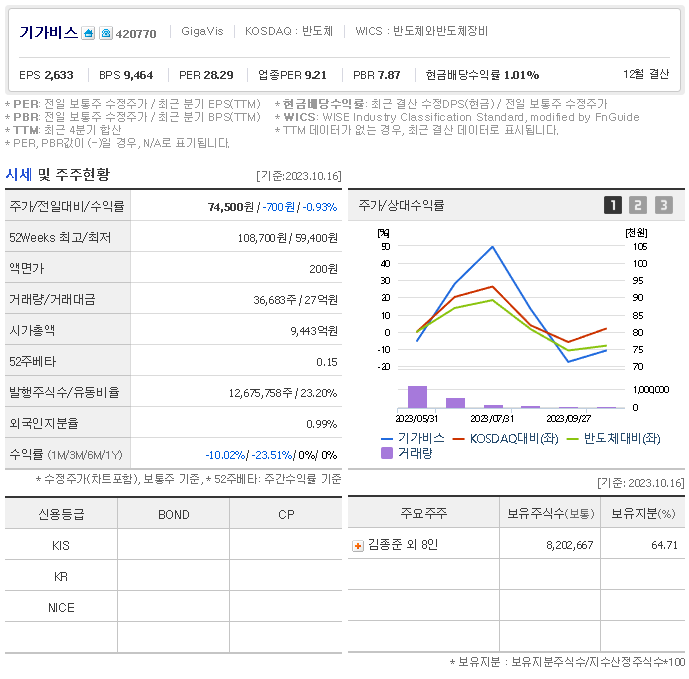Image resolution: width=689 pixels, height=679 pixels.
Task: Click the 시가총액 9,443억원 value
Action: pos(314,331)
